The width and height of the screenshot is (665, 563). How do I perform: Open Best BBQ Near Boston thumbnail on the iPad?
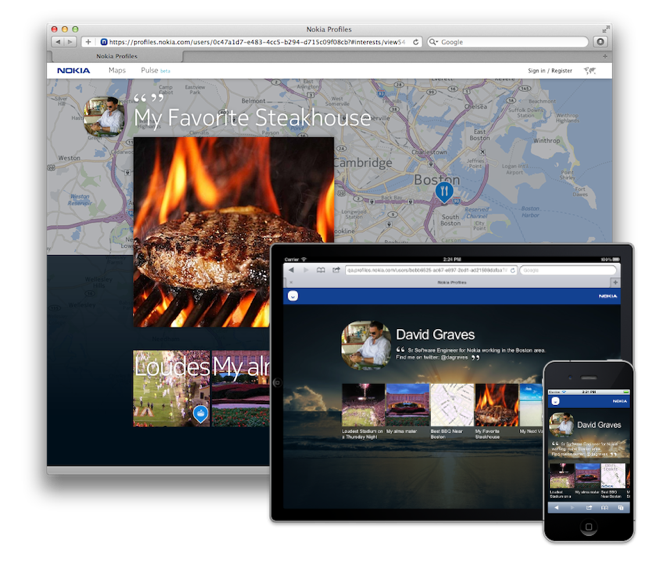(452, 405)
